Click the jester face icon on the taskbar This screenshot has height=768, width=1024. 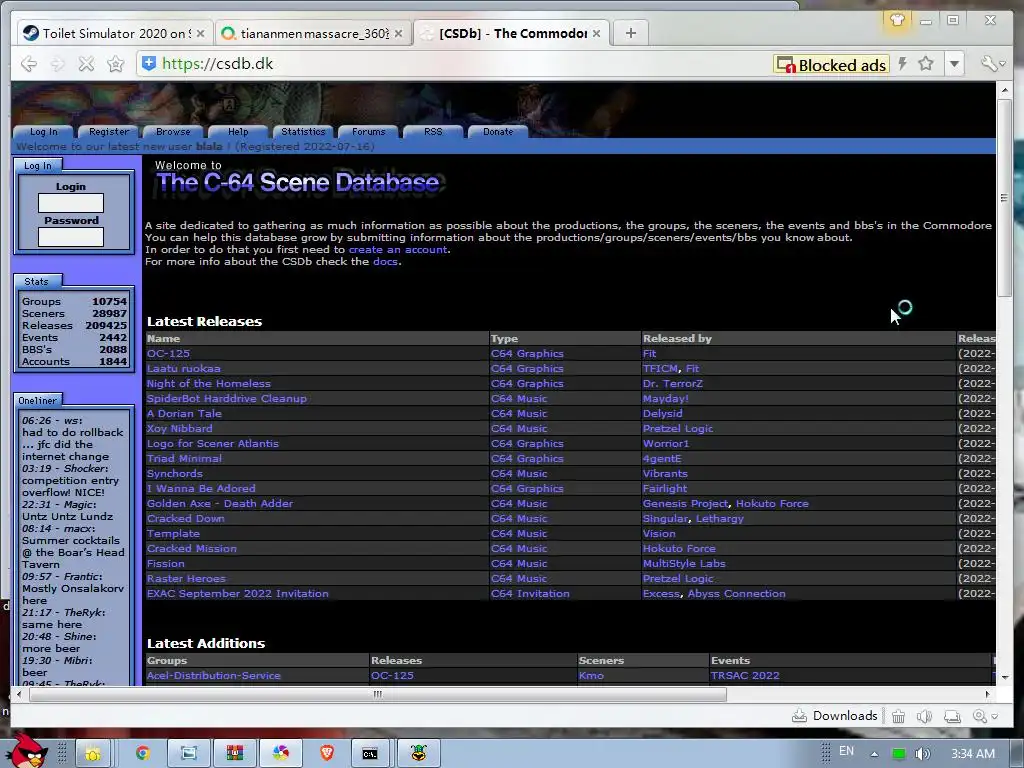[x=419, y=753]
